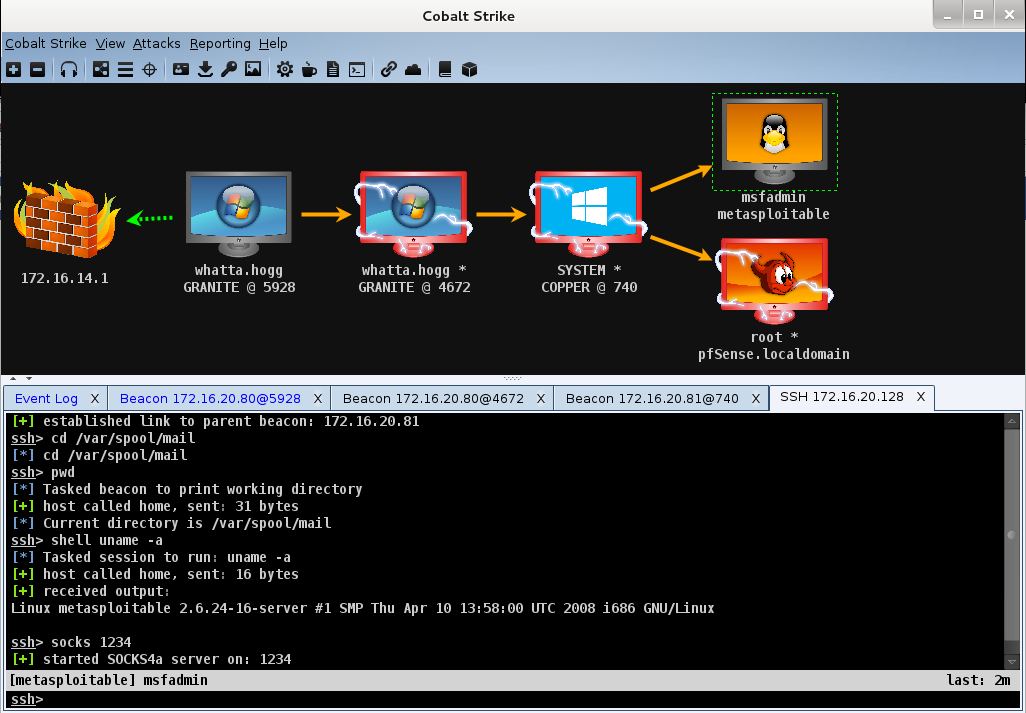Image resolution: width=1026 pixels, height=713 pixels.
Task: Select the SYSTEM COPPER @ 740 beacon node
Action: [x=587, y=212]
